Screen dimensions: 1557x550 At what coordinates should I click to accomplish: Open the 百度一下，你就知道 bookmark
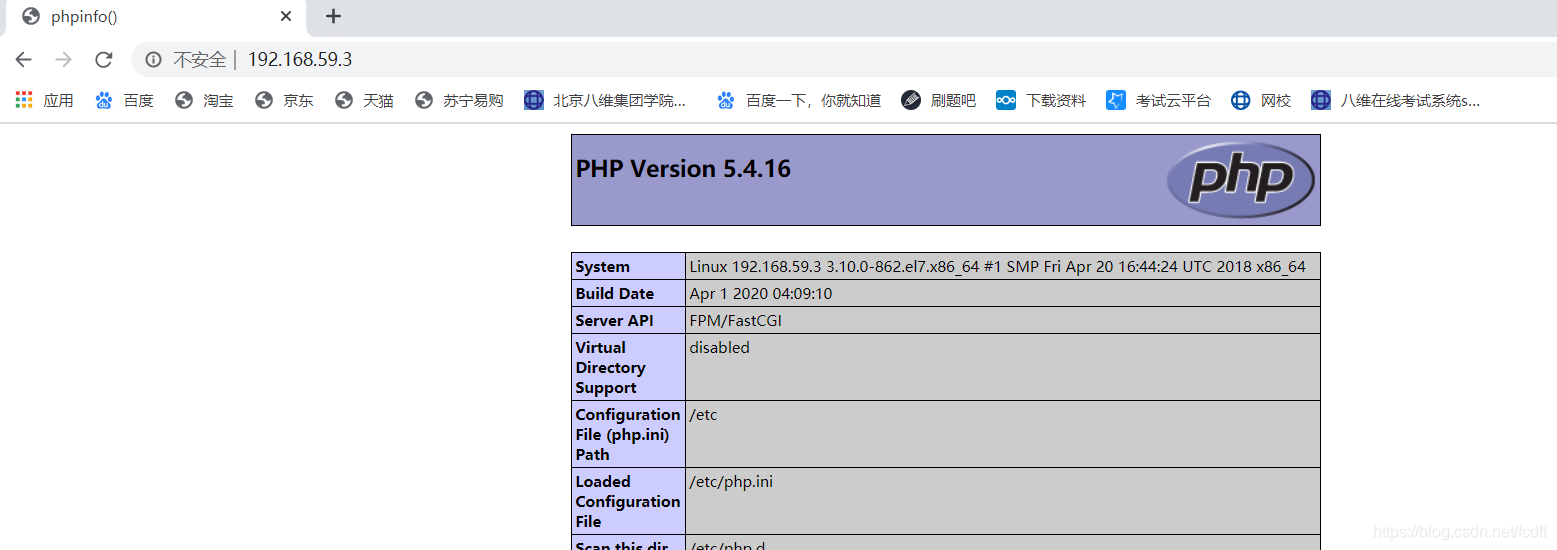799,100
